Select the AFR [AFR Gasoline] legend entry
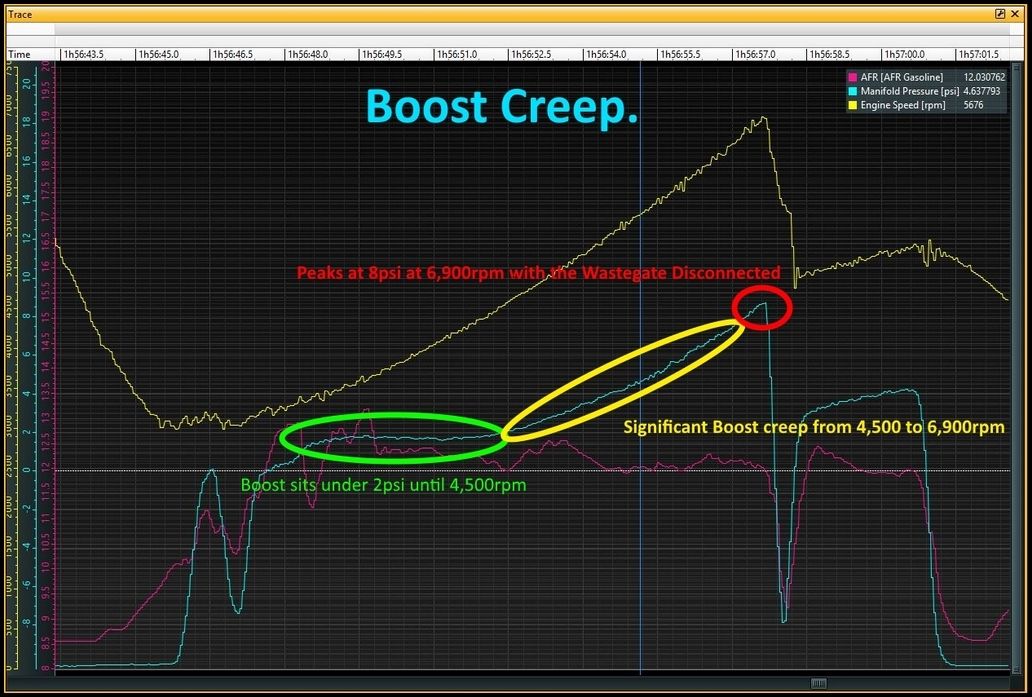 click(x=901, y=77)
